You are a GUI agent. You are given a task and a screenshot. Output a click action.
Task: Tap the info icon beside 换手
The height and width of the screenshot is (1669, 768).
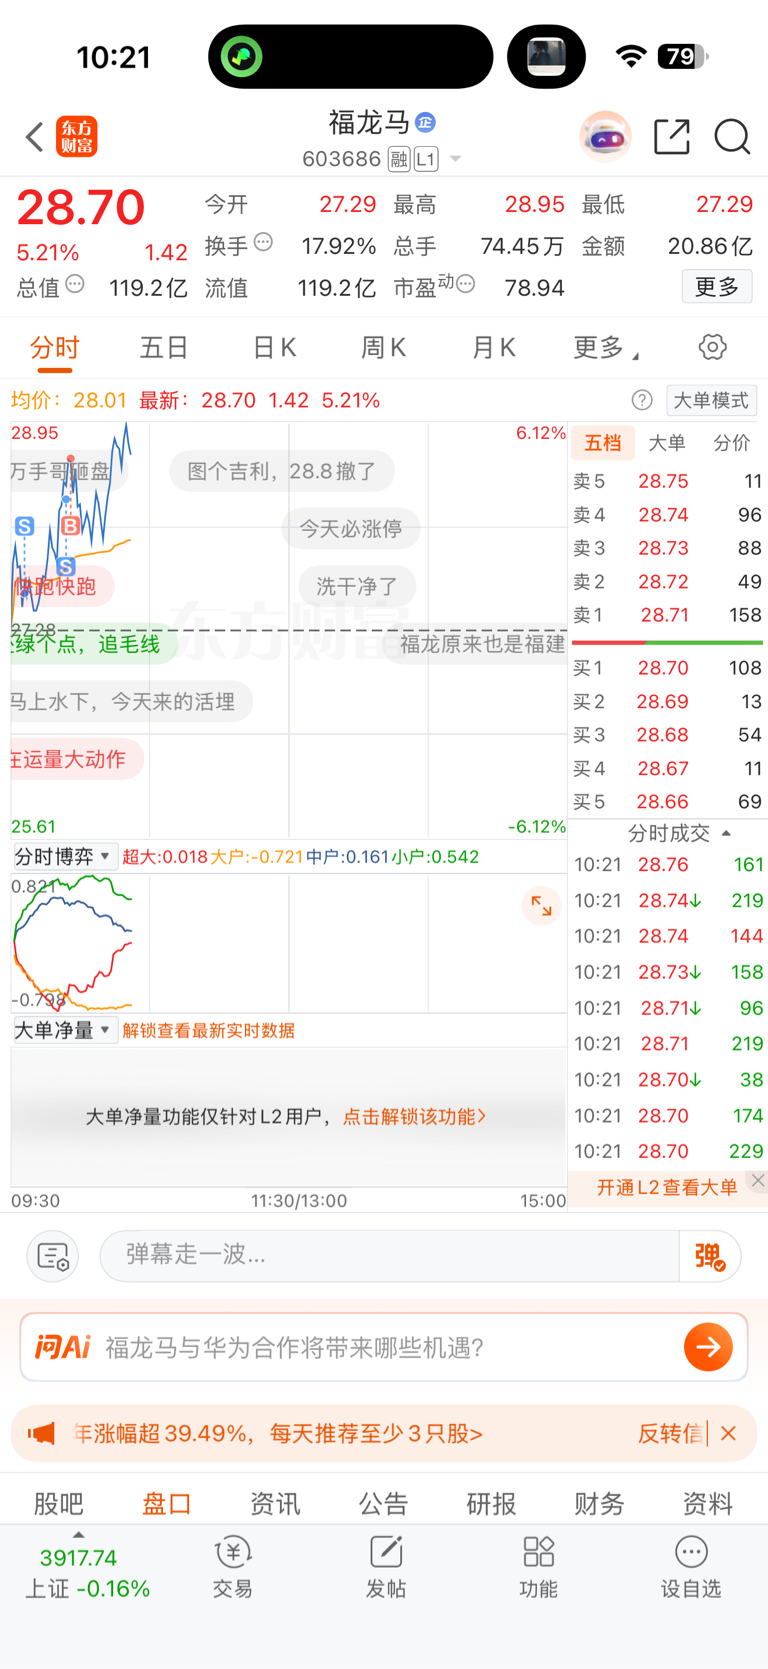(263, 242)
